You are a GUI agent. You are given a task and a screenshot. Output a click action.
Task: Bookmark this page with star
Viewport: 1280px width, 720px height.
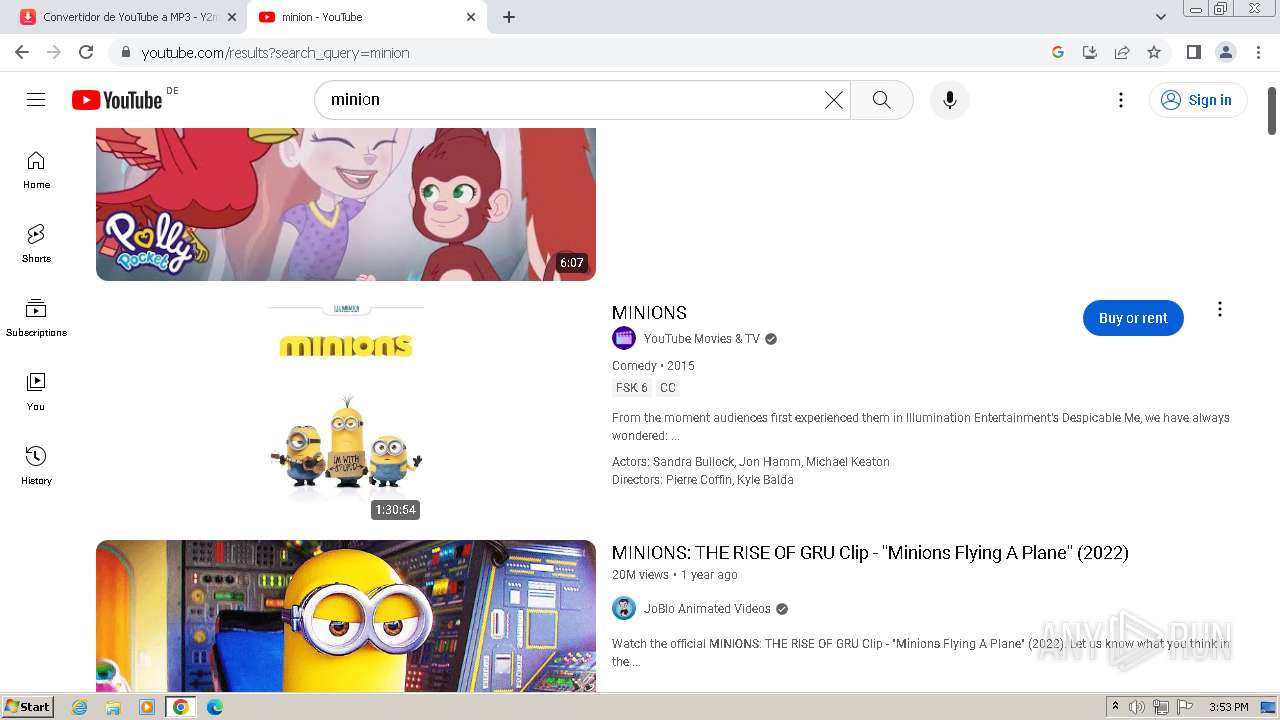[1154, 52]
